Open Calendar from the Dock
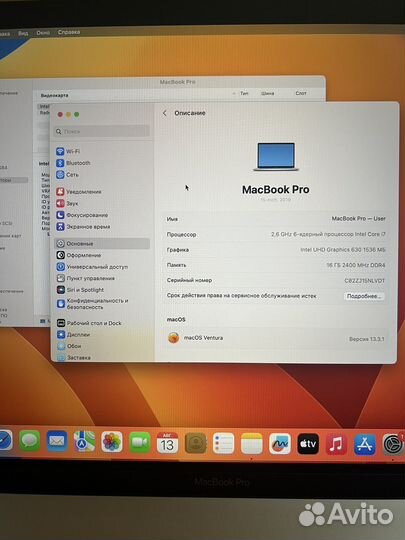405x540 pixels. (x=167, y=443)
